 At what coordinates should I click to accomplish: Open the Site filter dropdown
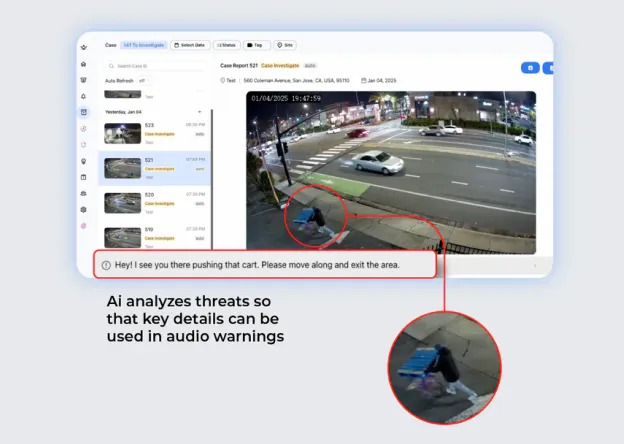tap(285, 45)
